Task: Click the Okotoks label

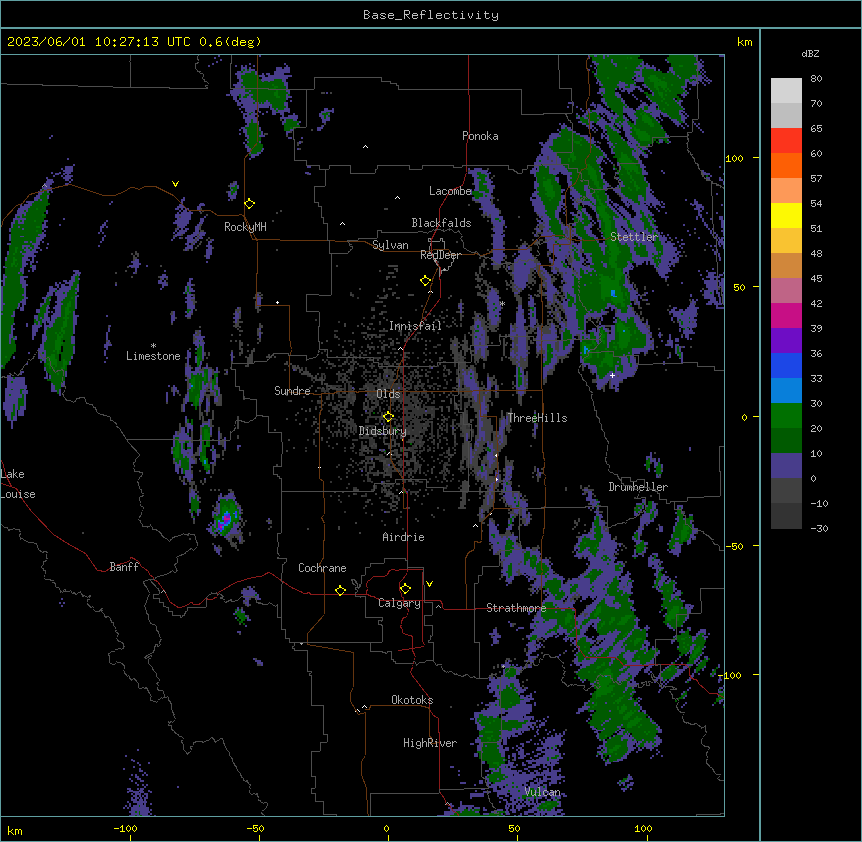Action: click(412, 700)
